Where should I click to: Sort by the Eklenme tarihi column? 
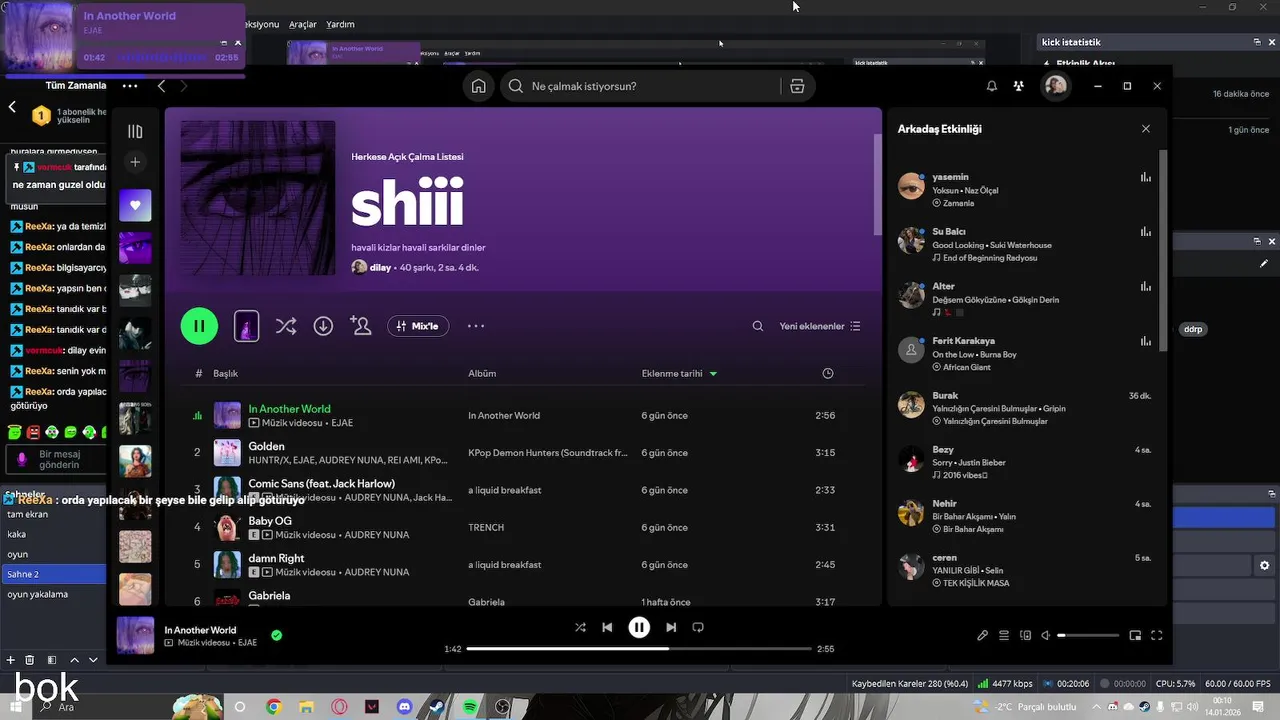point(679,373)
